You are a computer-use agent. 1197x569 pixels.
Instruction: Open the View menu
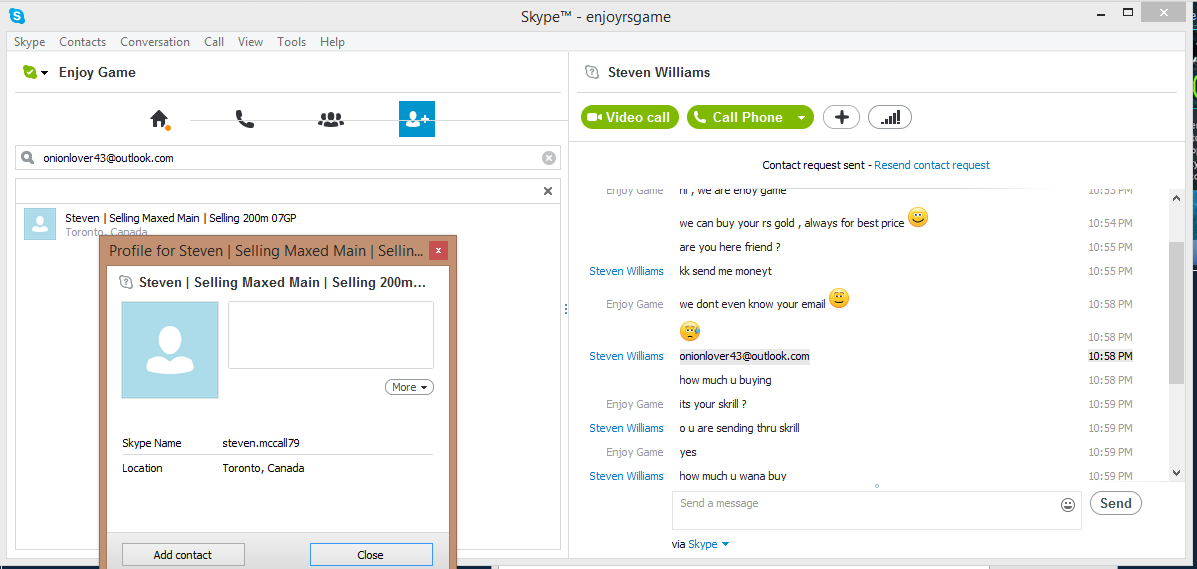[x=250, y=42]
